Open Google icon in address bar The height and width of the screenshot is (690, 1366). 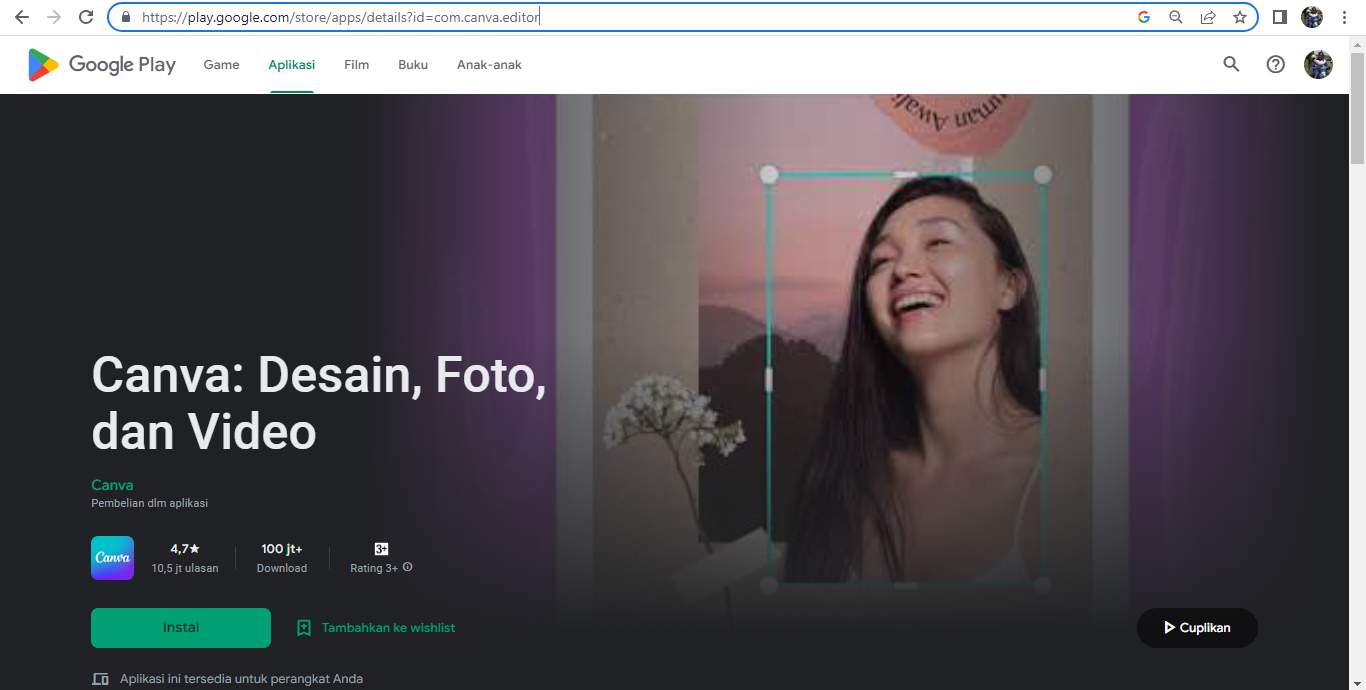1144,17
